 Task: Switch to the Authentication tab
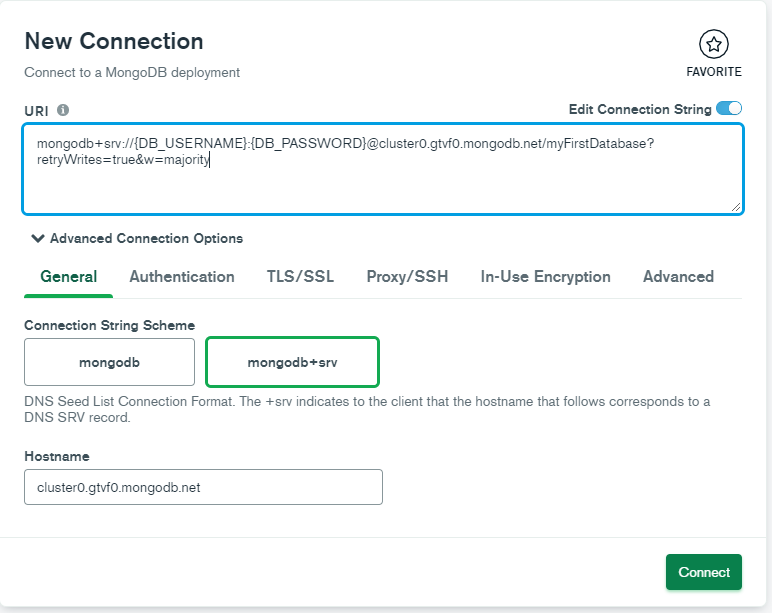(x=182, y=277)
